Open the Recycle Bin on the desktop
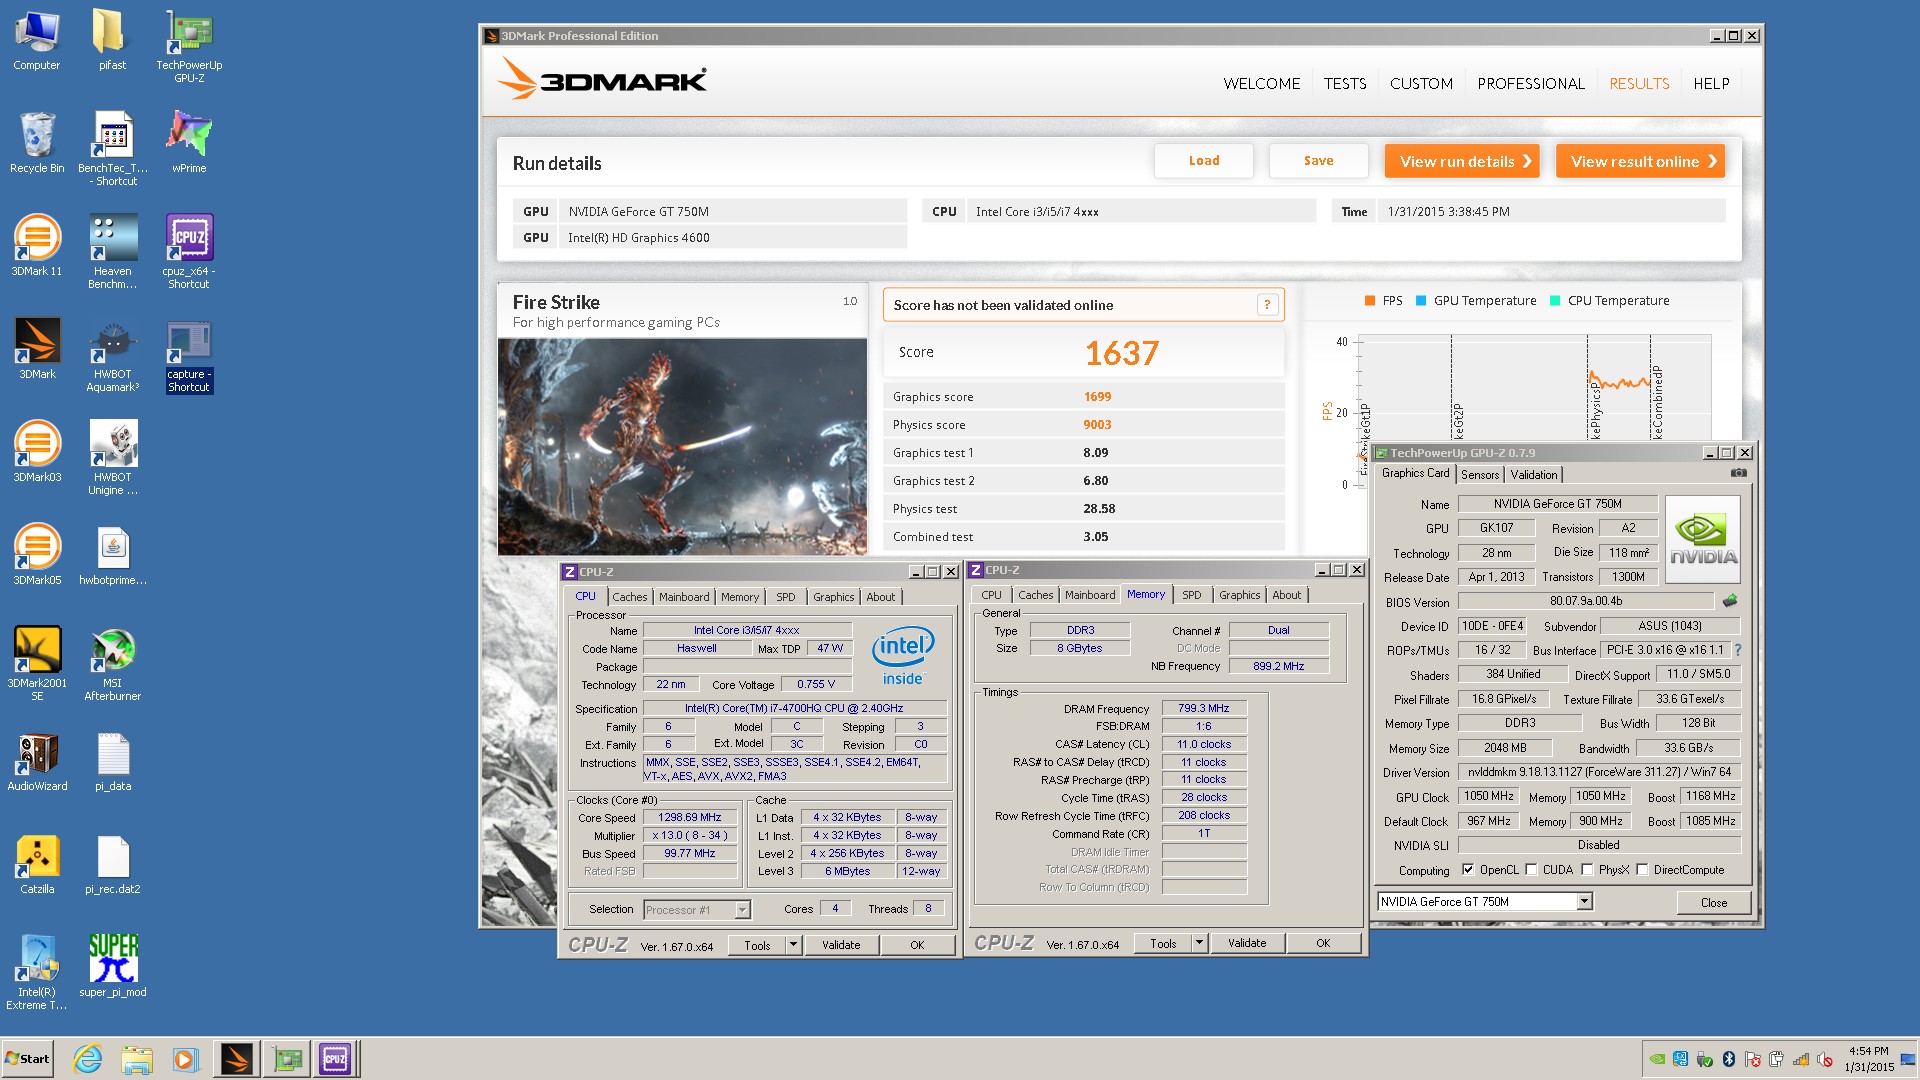The image size is (1920, 1080). click(x=37, y=141)
